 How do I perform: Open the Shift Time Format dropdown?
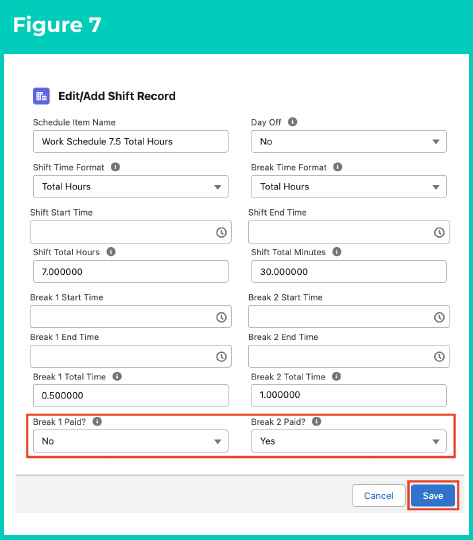[131, 187]
